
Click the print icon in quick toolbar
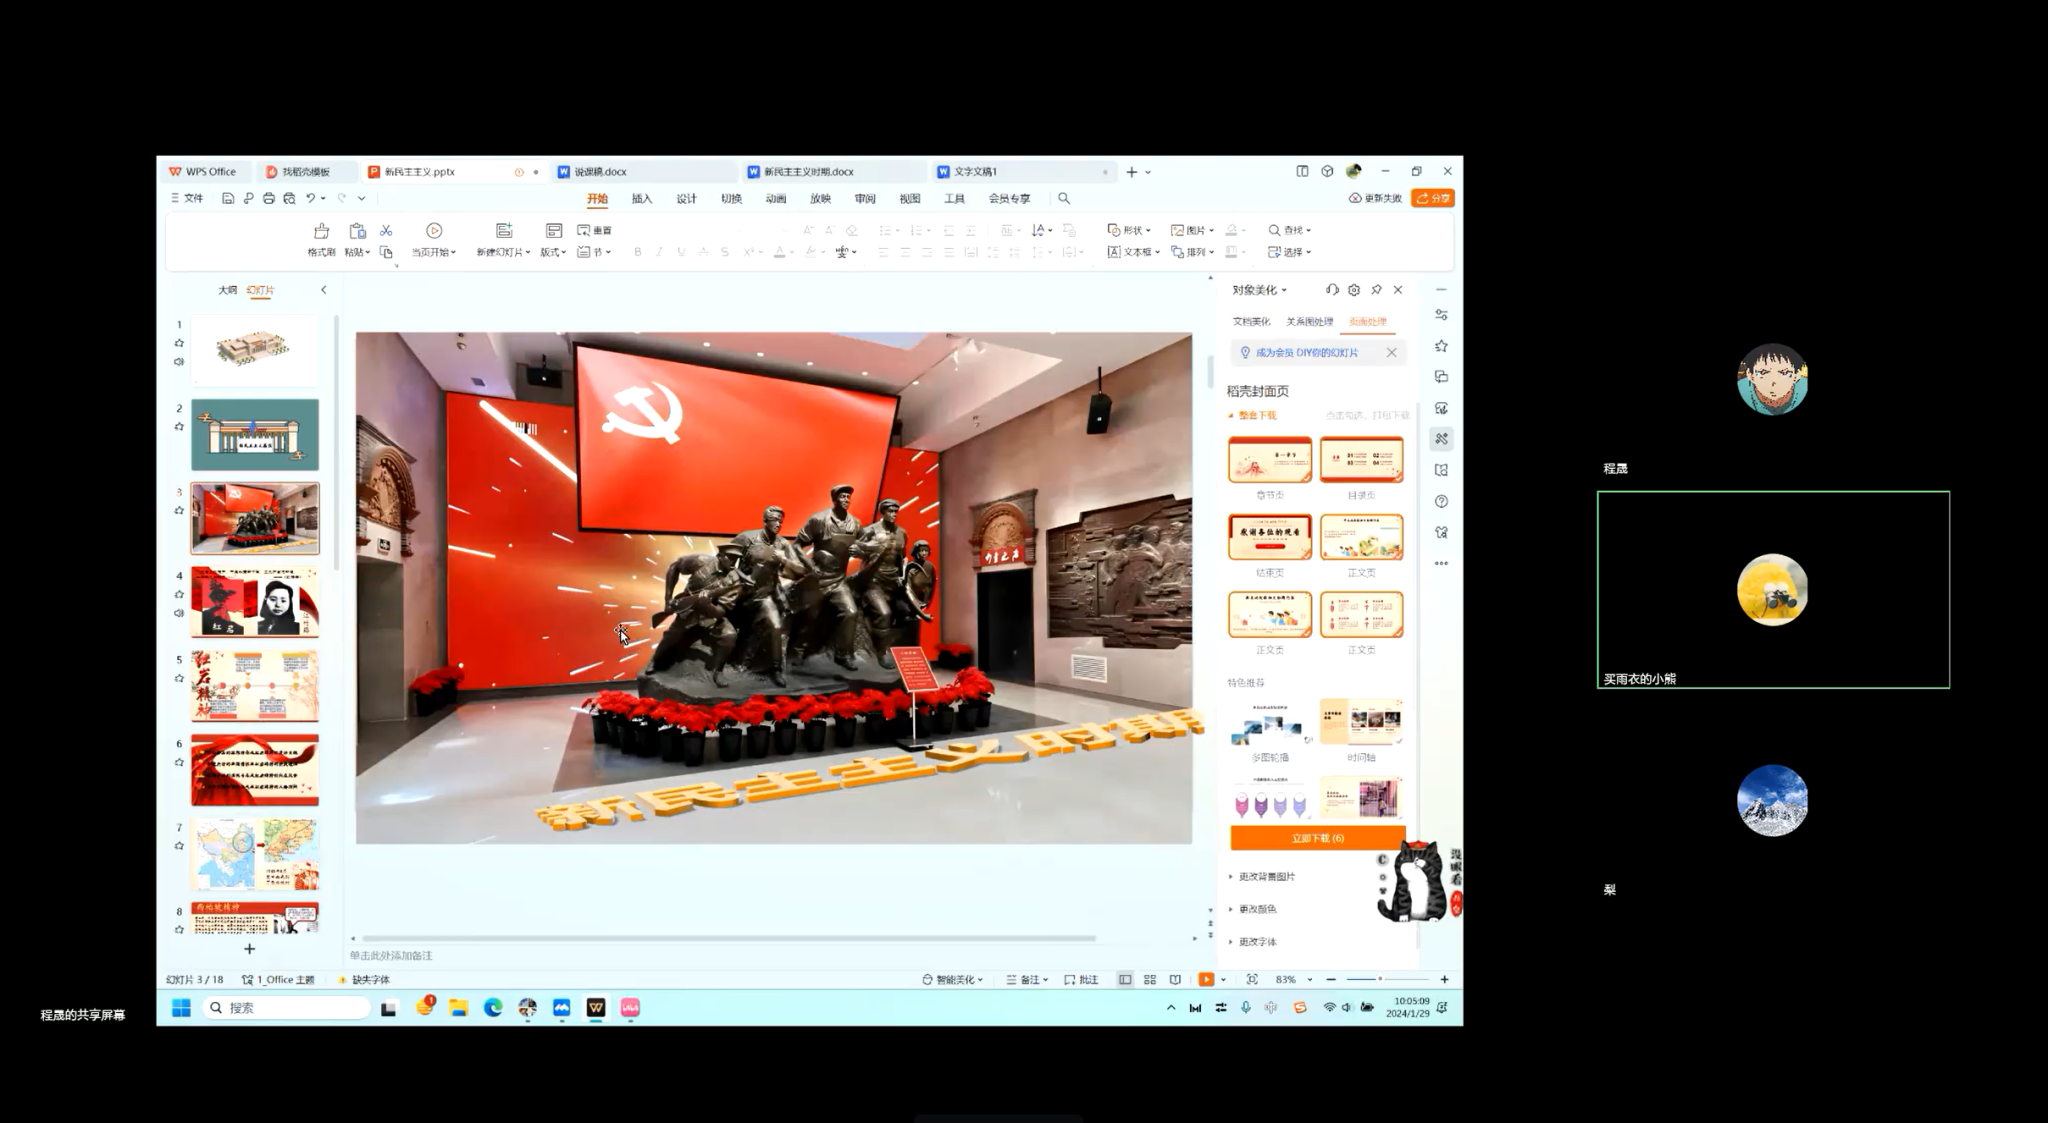tap(268, 199)
